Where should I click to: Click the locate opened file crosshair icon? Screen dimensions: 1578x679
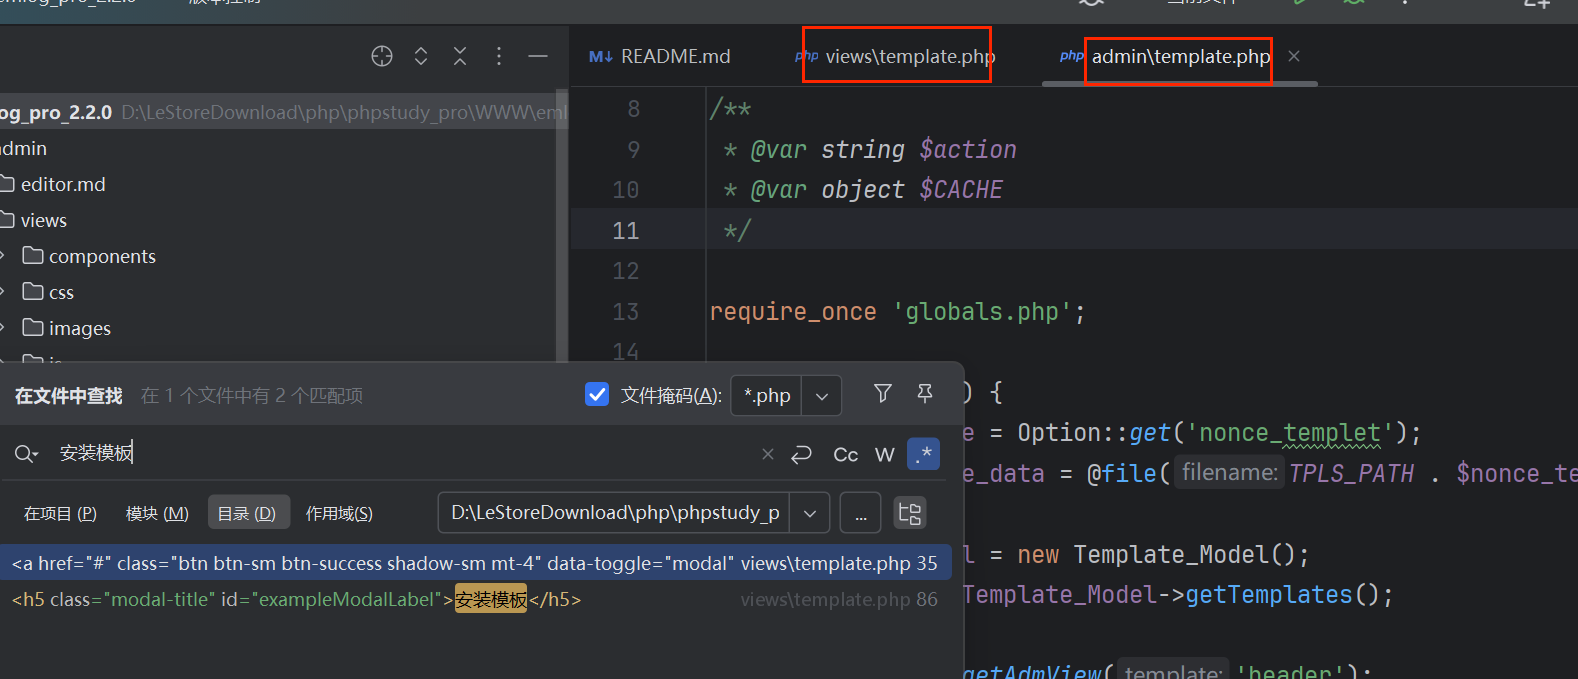click(x=382, y=56)
